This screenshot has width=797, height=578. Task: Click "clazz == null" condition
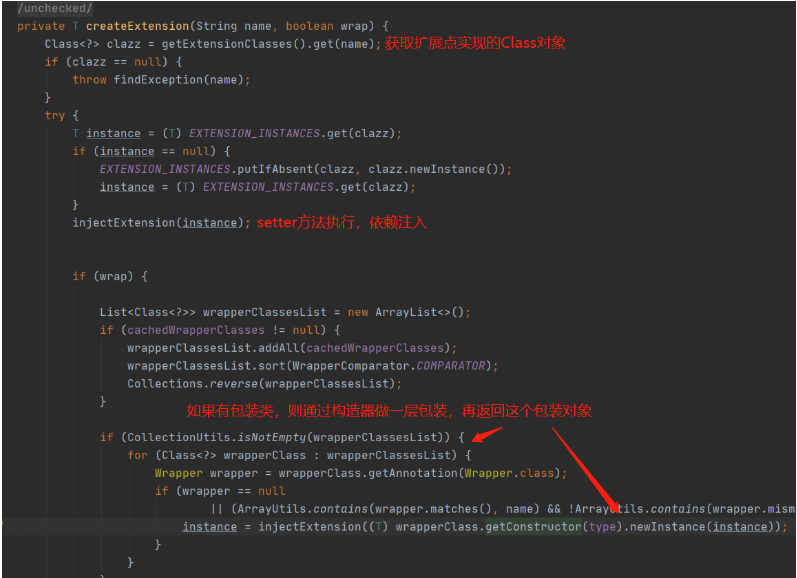pyautogui.click(x=117, y=62)
